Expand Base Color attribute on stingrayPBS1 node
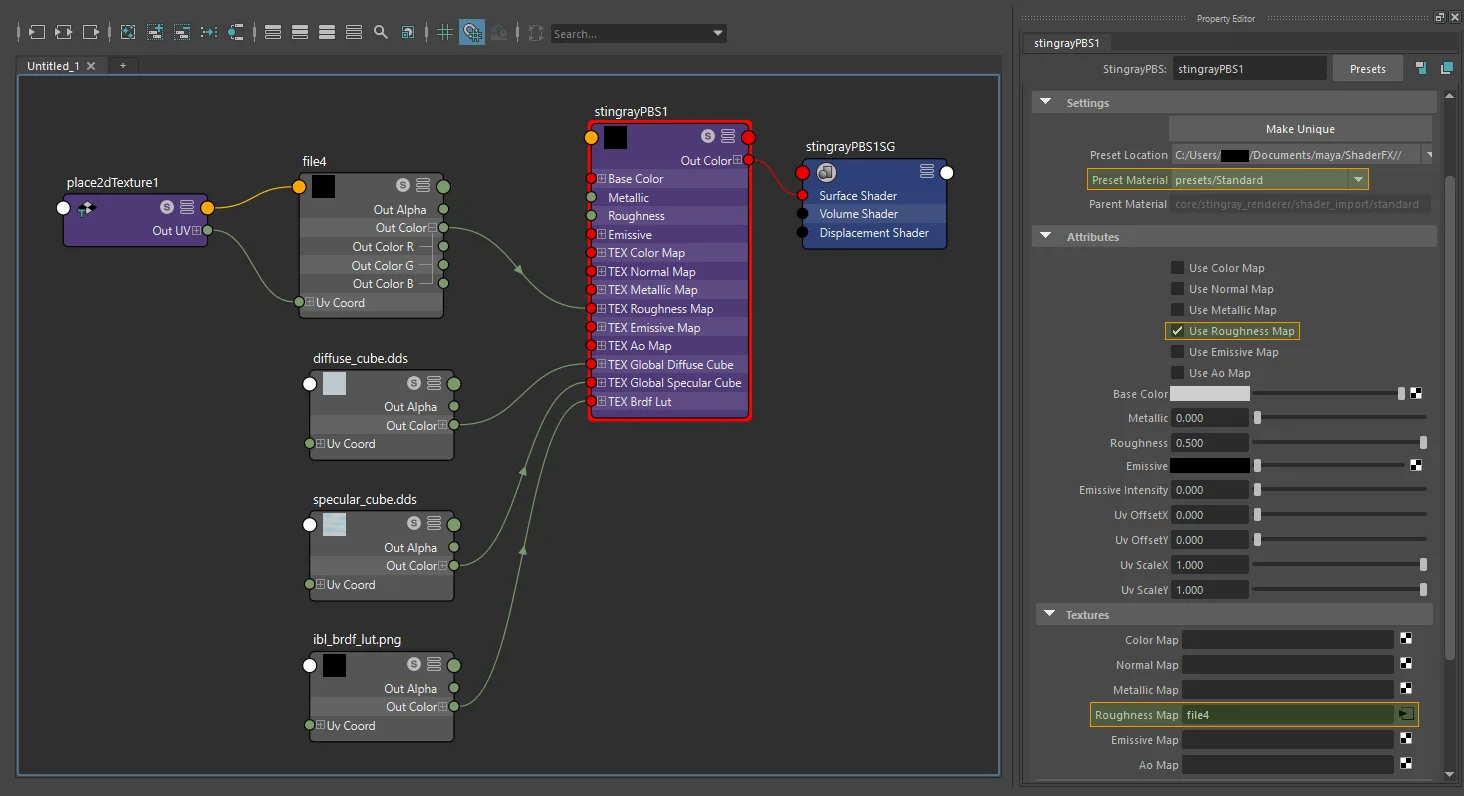Viewport: 1464px width, 796px height. [x=602, y=179]
